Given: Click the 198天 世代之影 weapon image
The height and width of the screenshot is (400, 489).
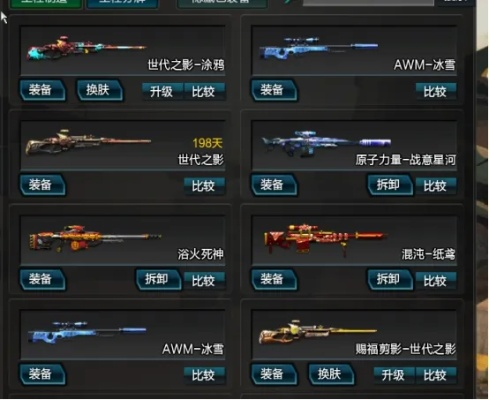Looking at the screenshot, I should coord(88,142).
